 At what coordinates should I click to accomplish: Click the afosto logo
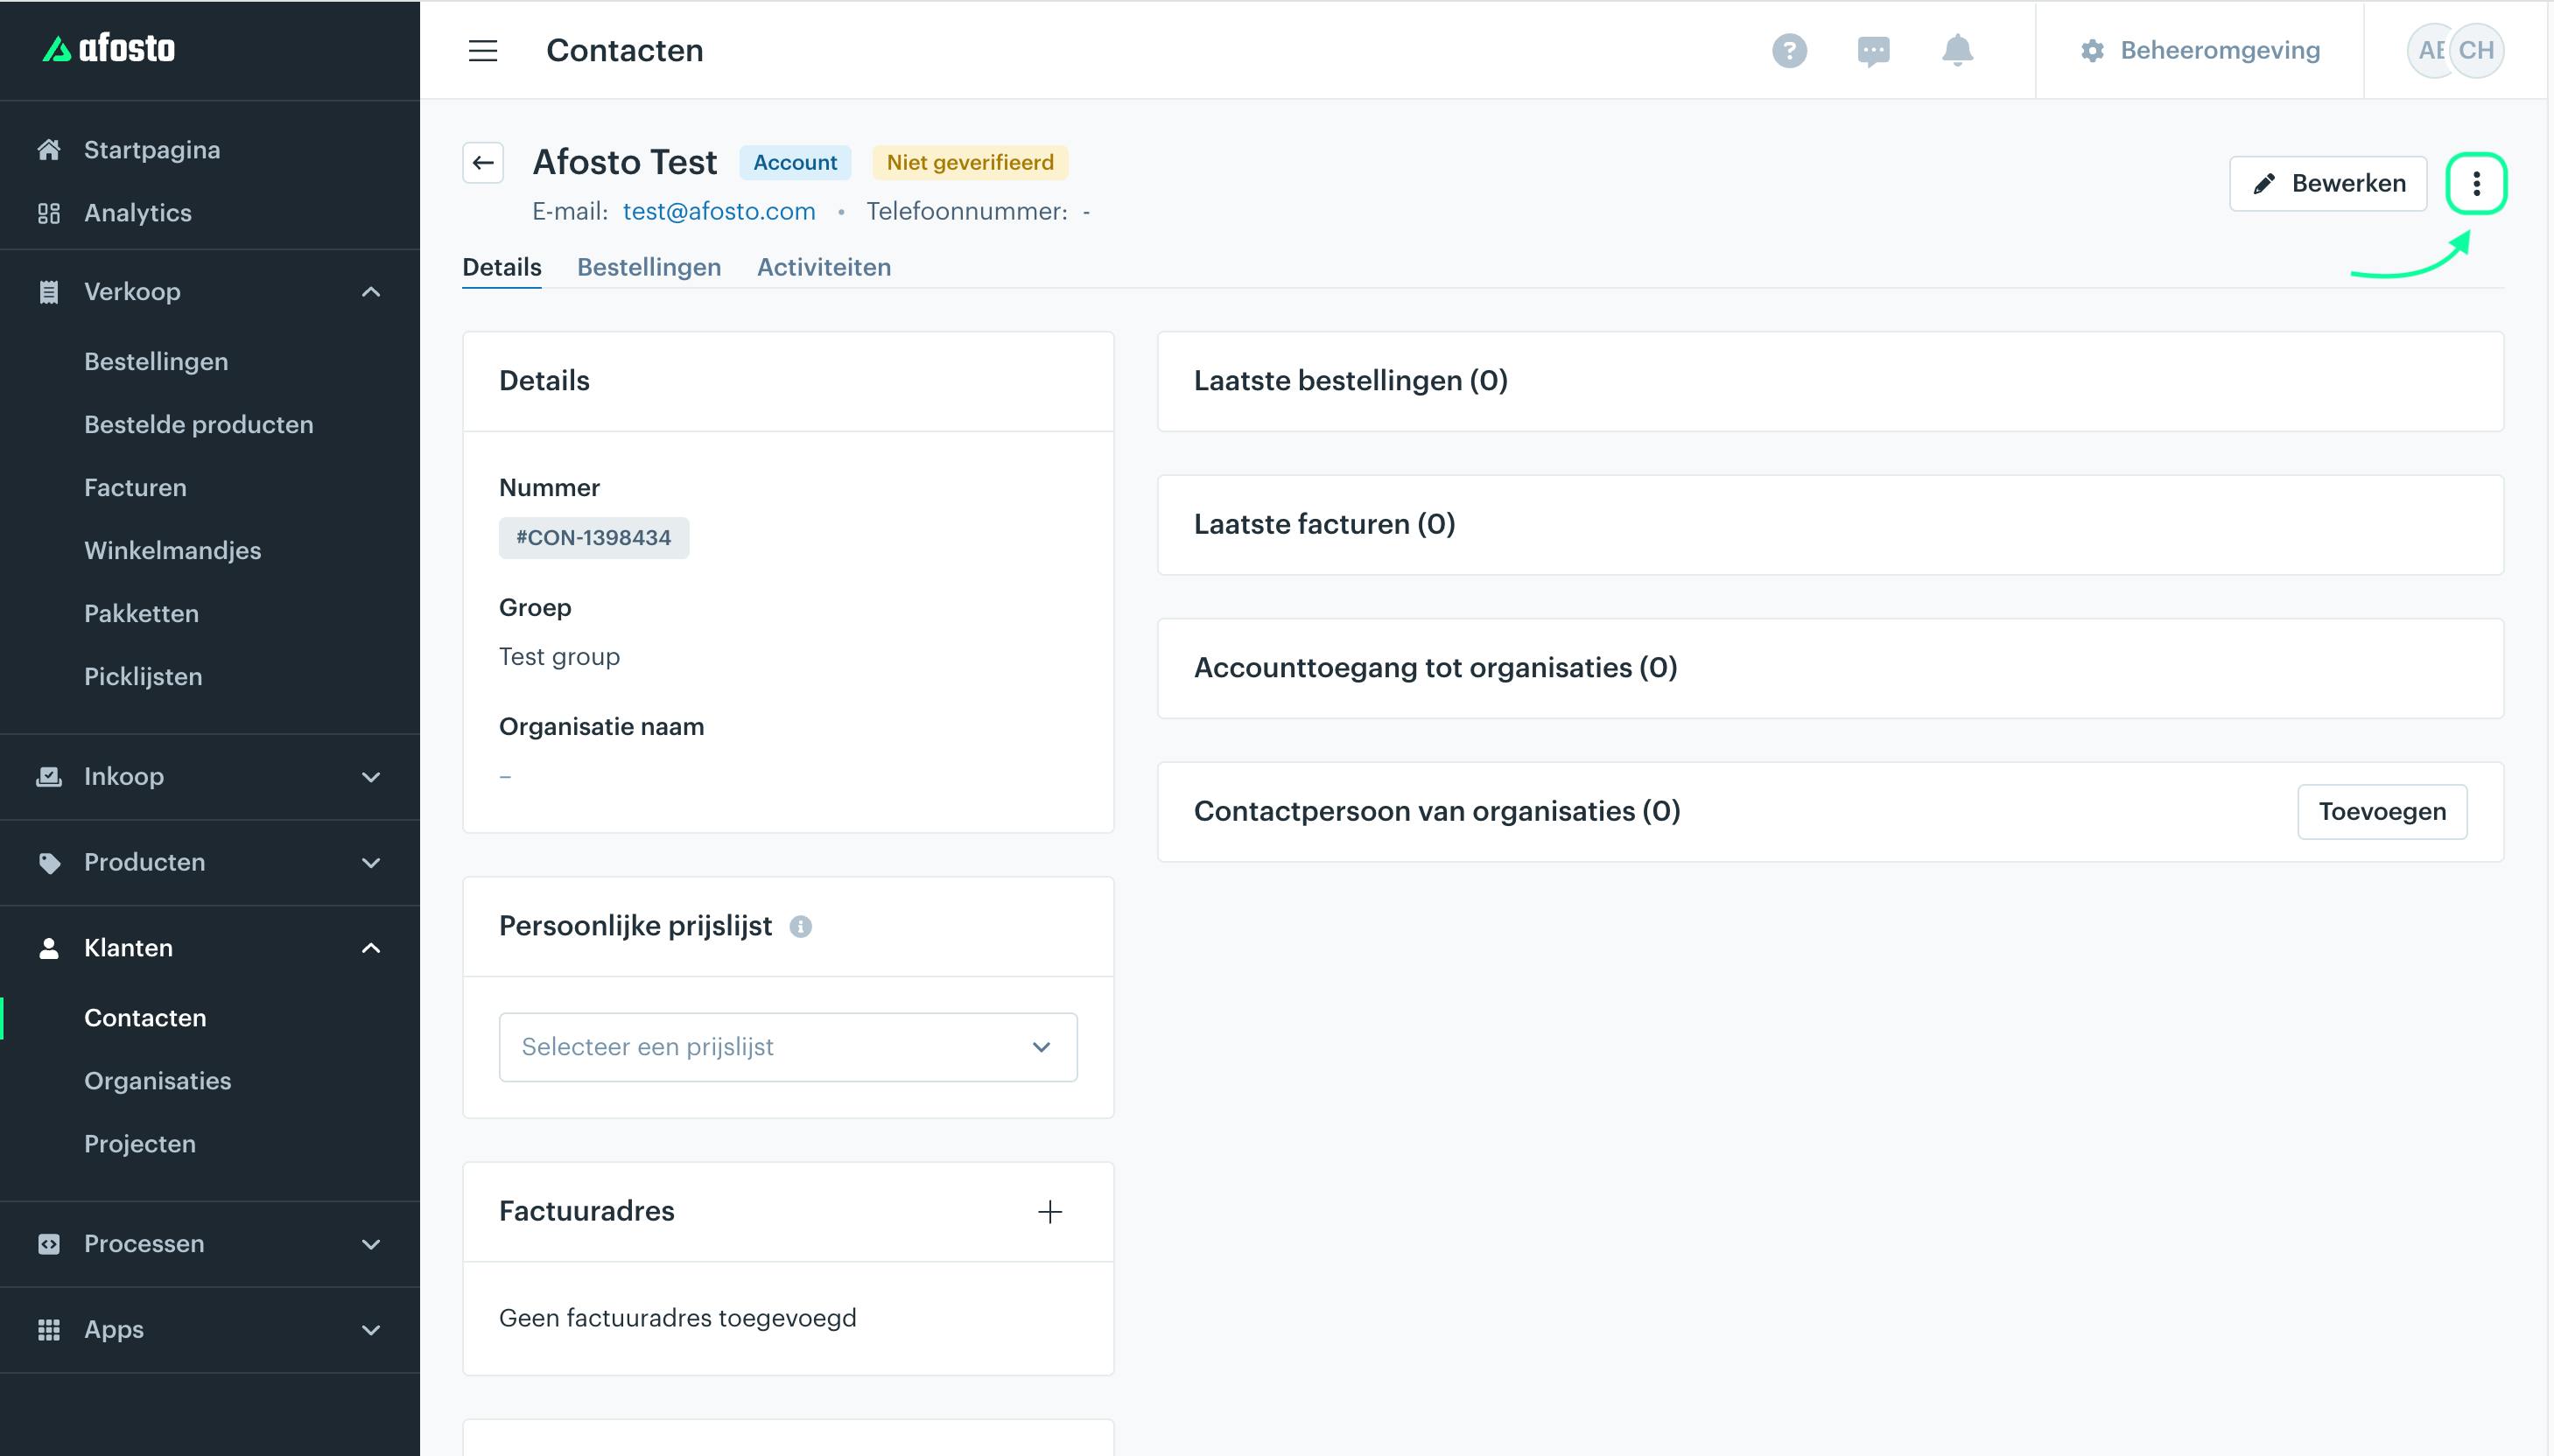click(108, 48)
